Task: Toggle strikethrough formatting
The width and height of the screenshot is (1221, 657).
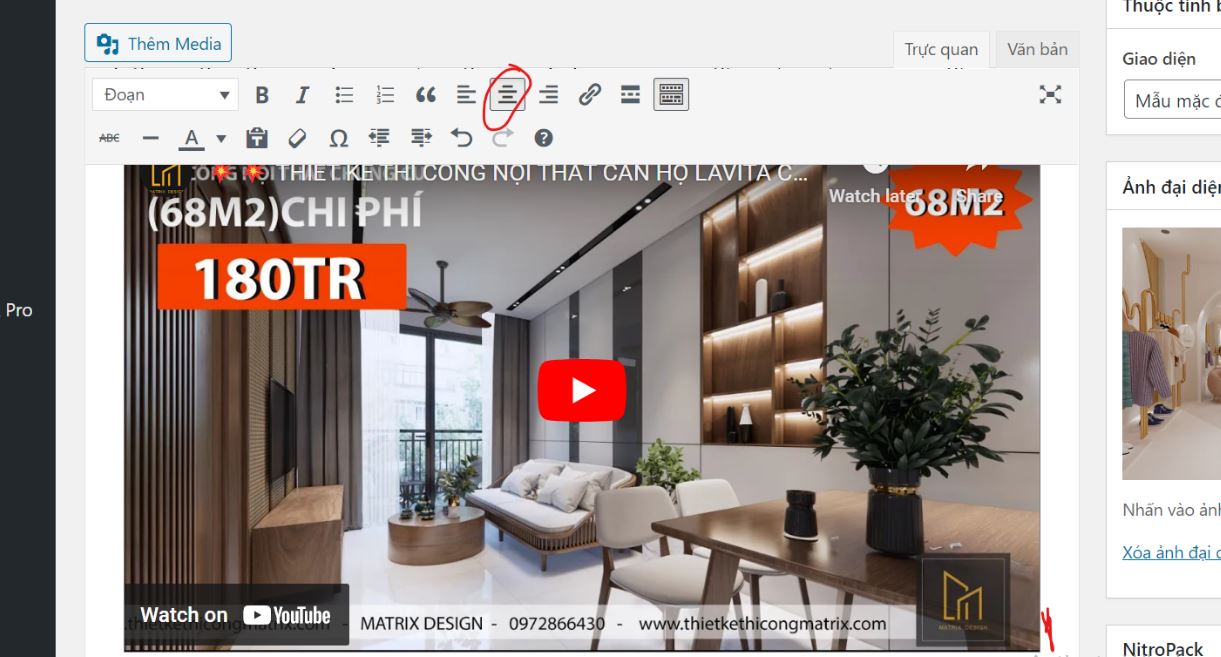Action: (x=109, y=138)
